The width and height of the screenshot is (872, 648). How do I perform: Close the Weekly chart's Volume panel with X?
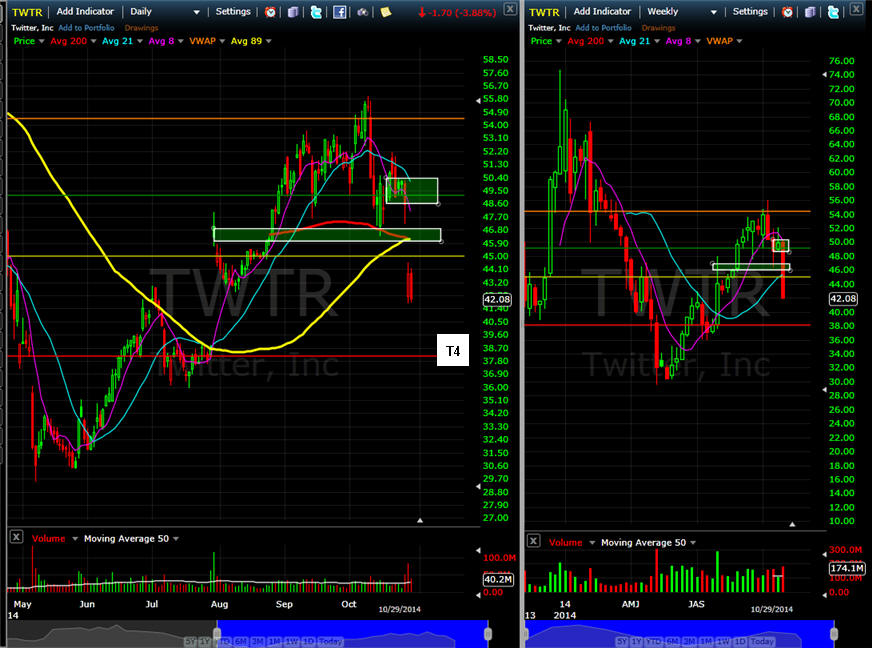pyautogui.click(x=533, y=540)
